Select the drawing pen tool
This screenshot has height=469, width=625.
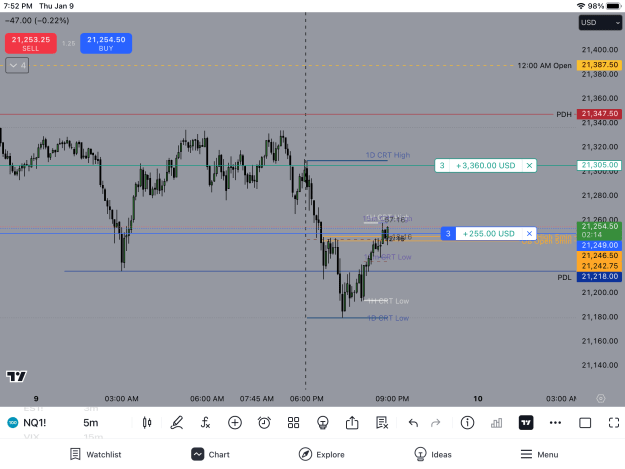point(177,423)
